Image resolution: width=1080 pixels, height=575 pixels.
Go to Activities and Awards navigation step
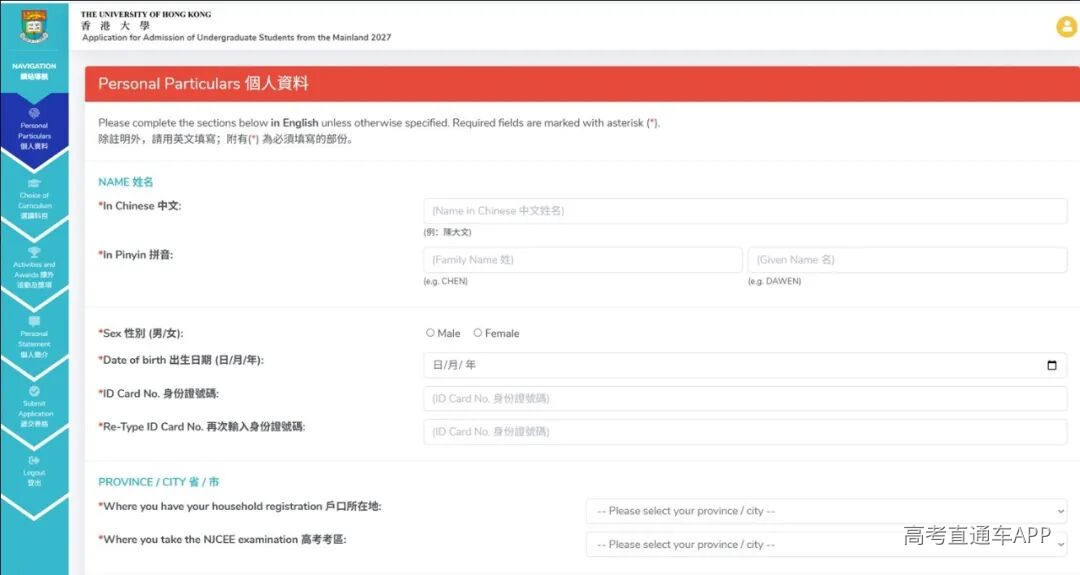(x=34, y=268)
